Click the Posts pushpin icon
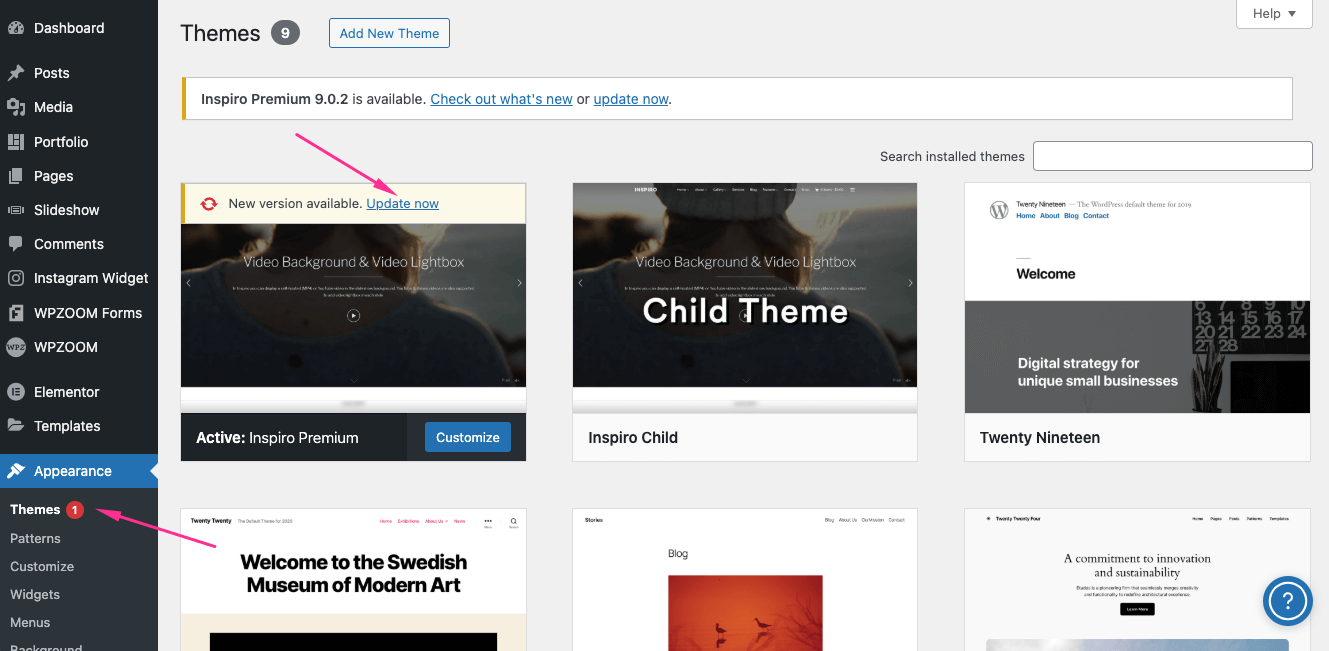Viewport: 1329px width, 651px height. click(x=16, y=73)
